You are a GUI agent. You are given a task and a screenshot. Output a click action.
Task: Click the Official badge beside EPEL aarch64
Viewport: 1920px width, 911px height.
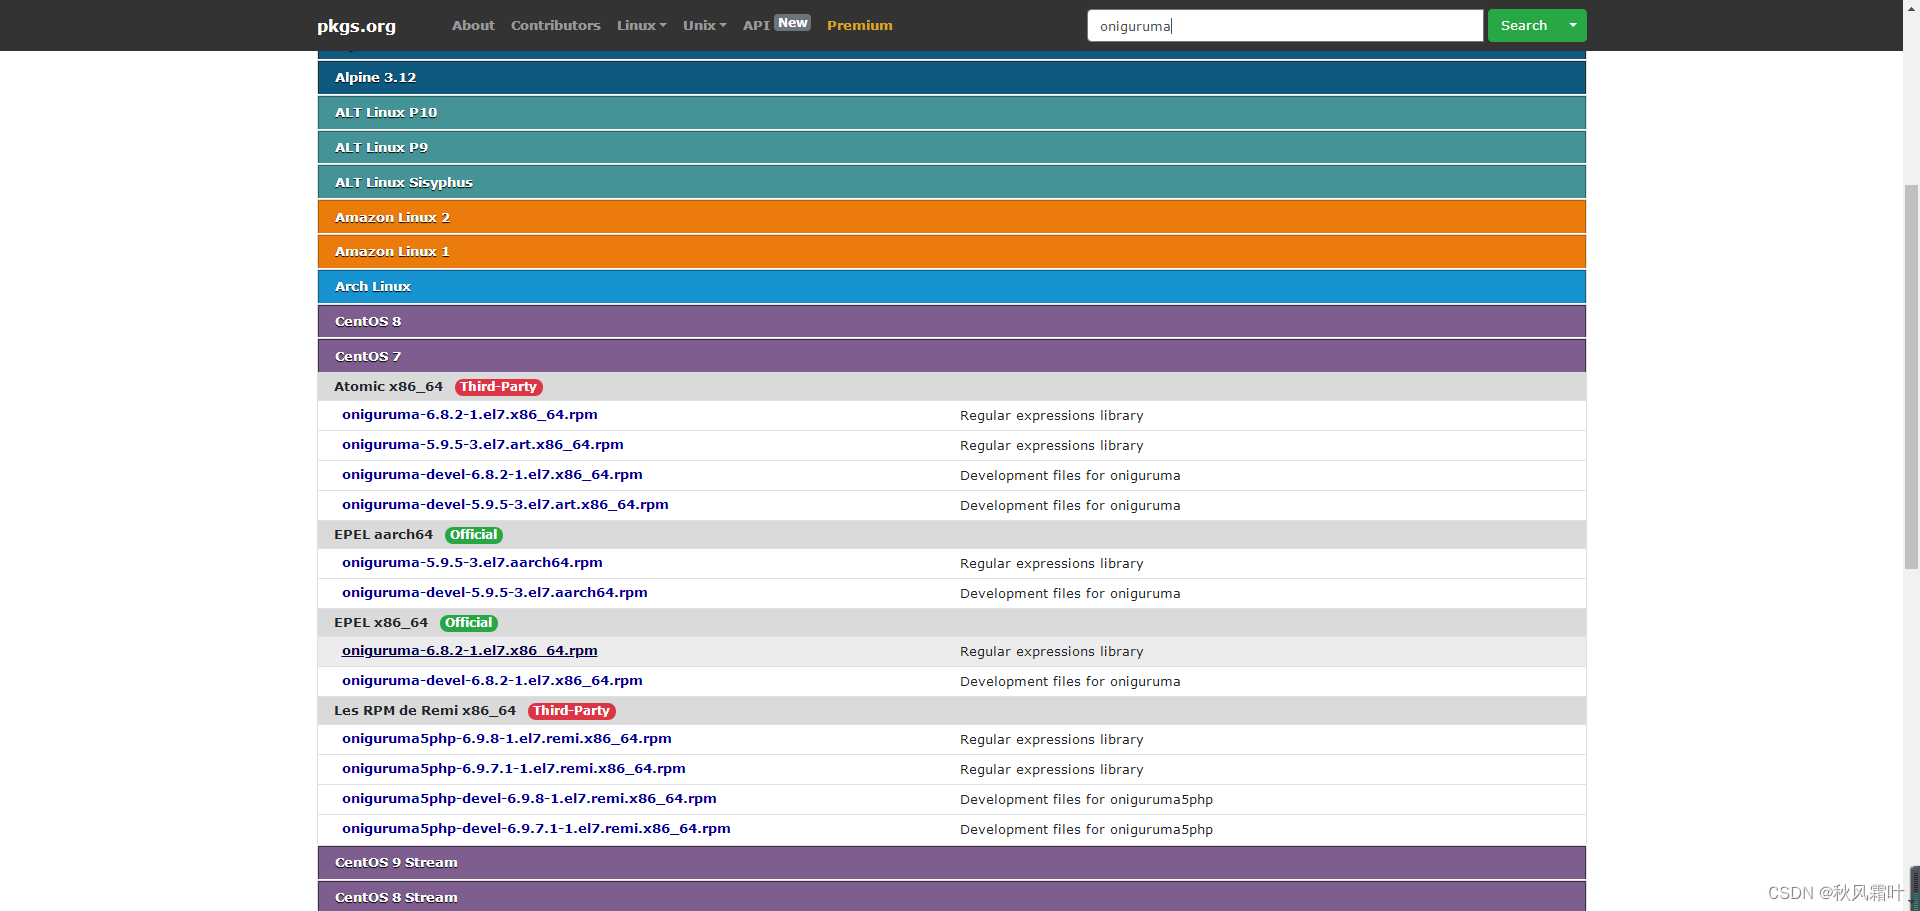473,535
